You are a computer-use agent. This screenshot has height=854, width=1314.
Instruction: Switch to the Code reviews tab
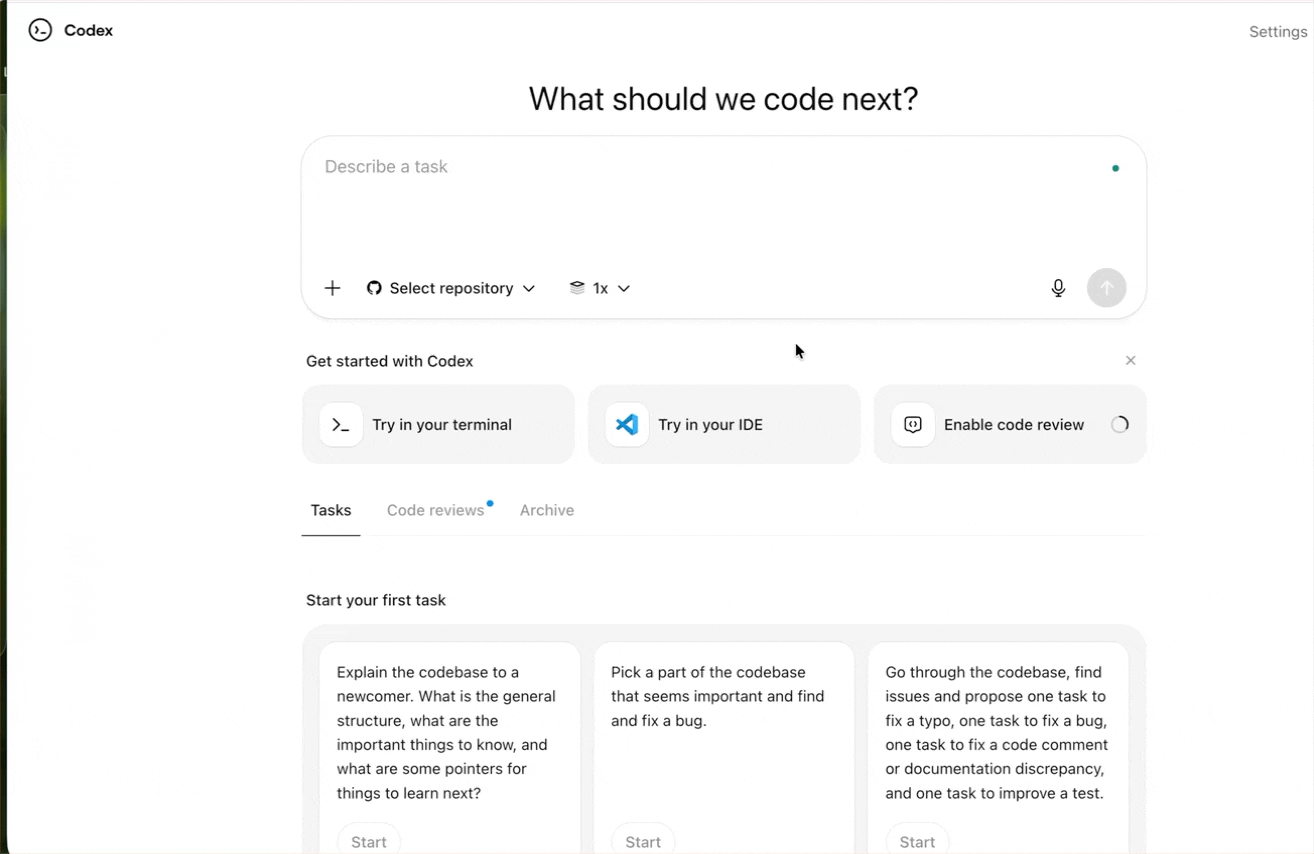[436, 510]
